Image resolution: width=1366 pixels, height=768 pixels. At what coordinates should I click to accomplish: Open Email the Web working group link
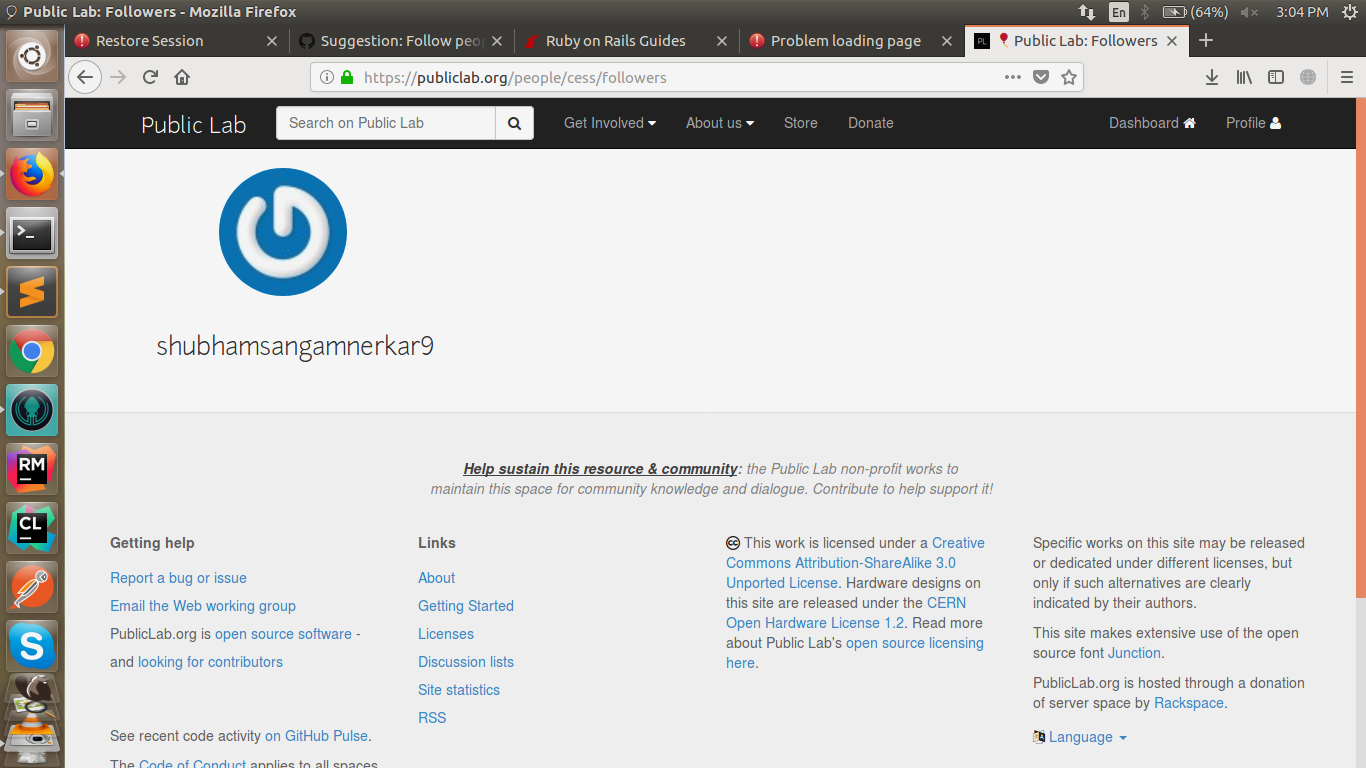(x=203, y=606)
